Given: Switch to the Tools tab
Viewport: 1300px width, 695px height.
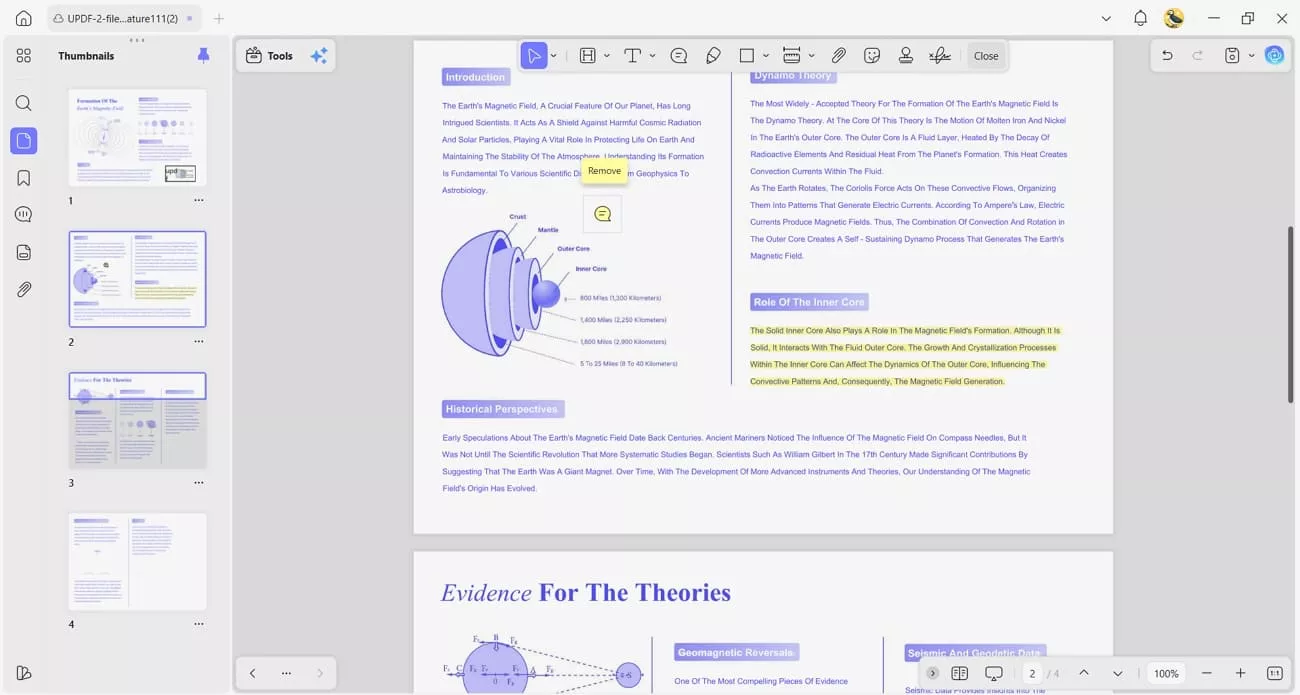Looking at the screenshot, I should (268, 55).
